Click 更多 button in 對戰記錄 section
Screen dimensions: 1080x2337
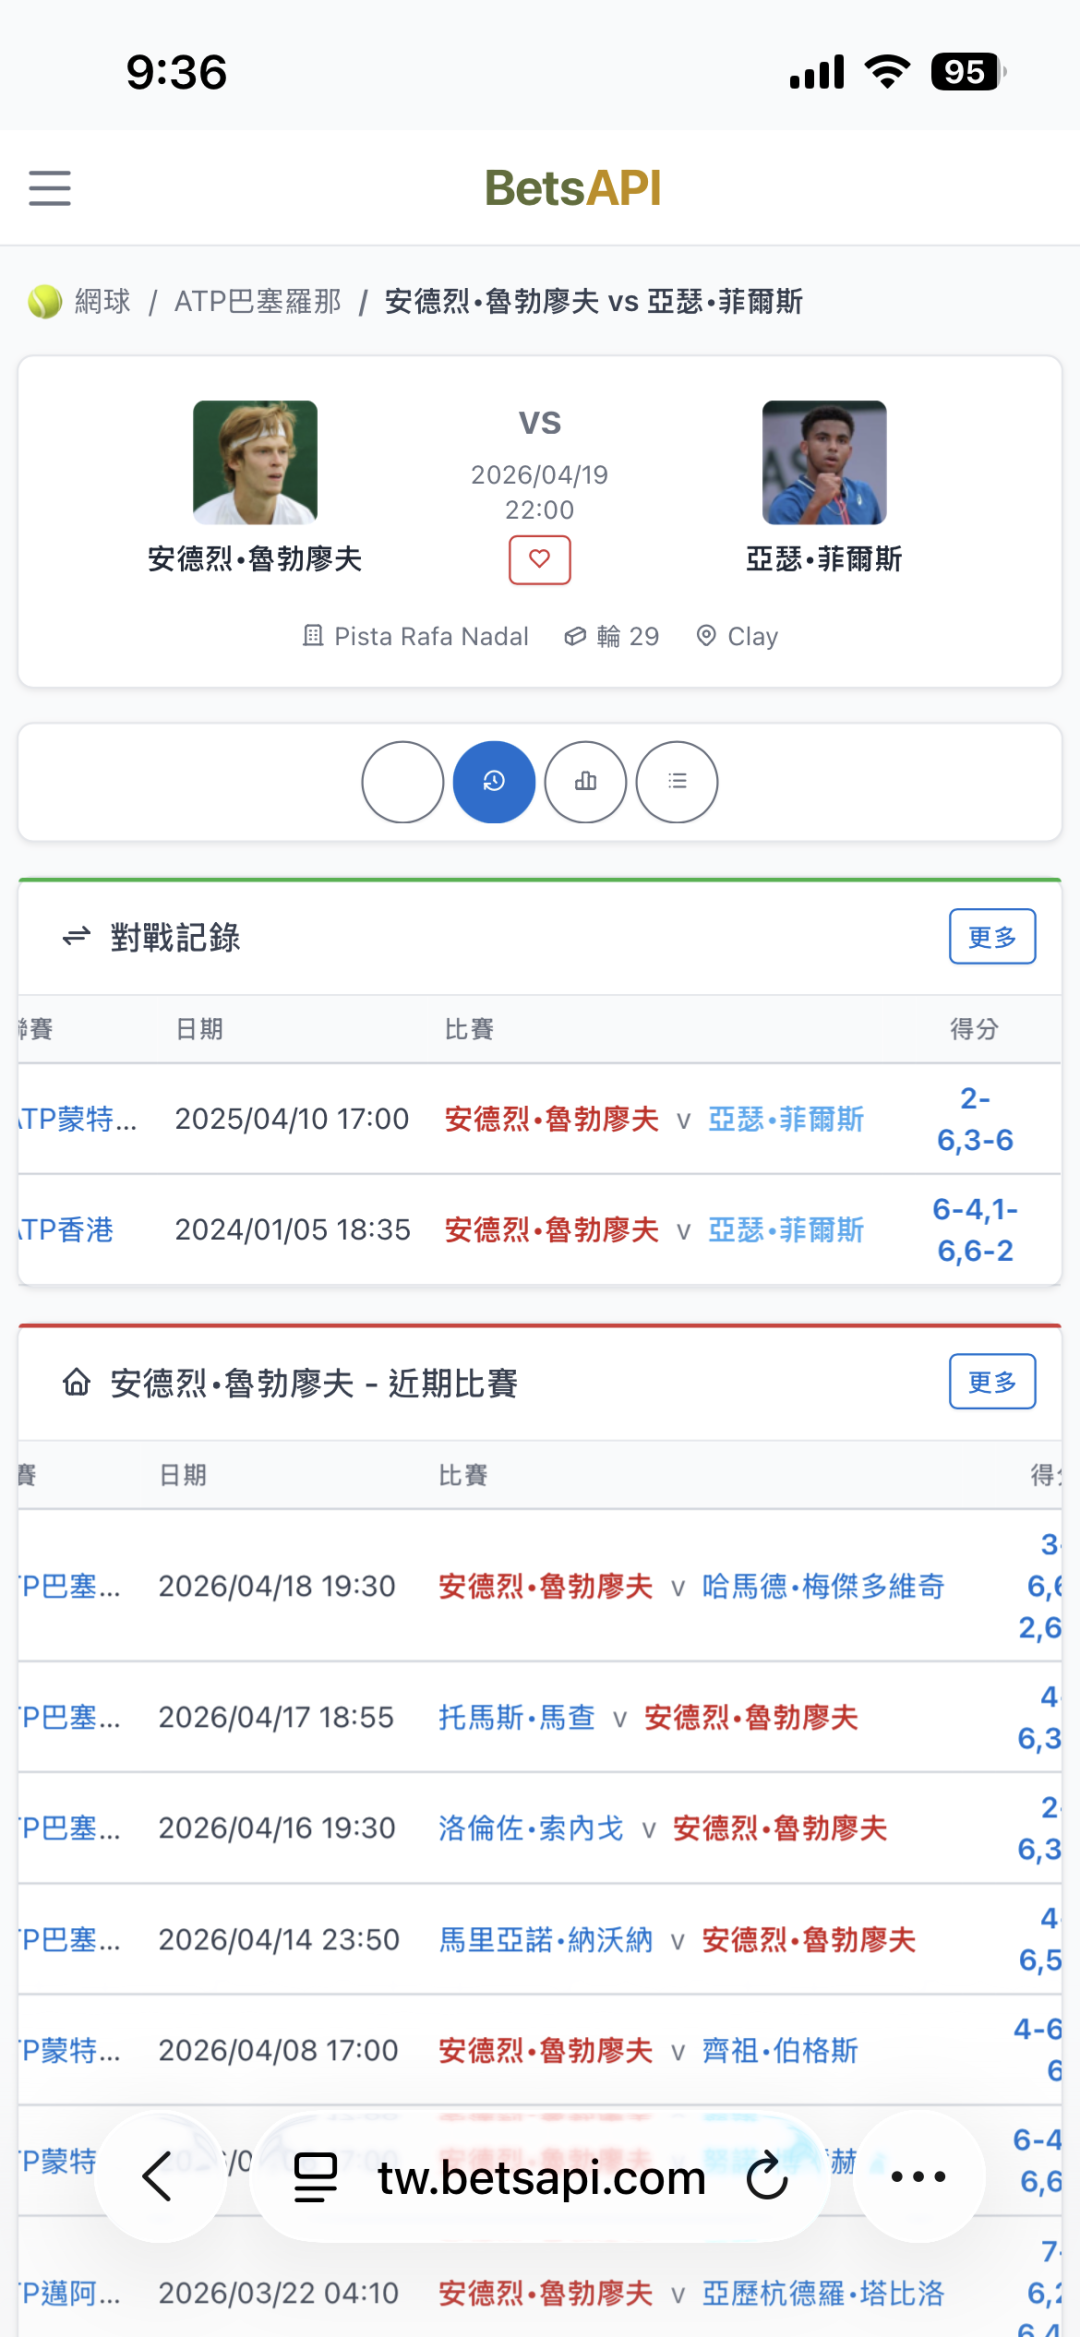(992, 937)
